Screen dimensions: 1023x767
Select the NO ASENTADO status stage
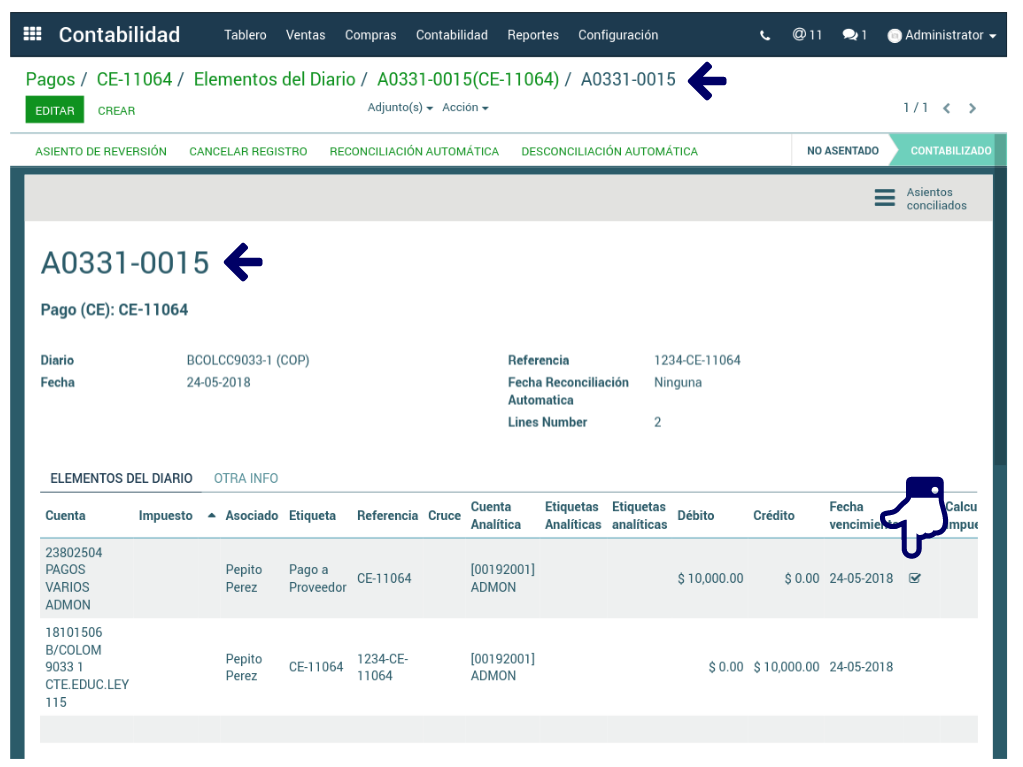(x=842, y=151)
